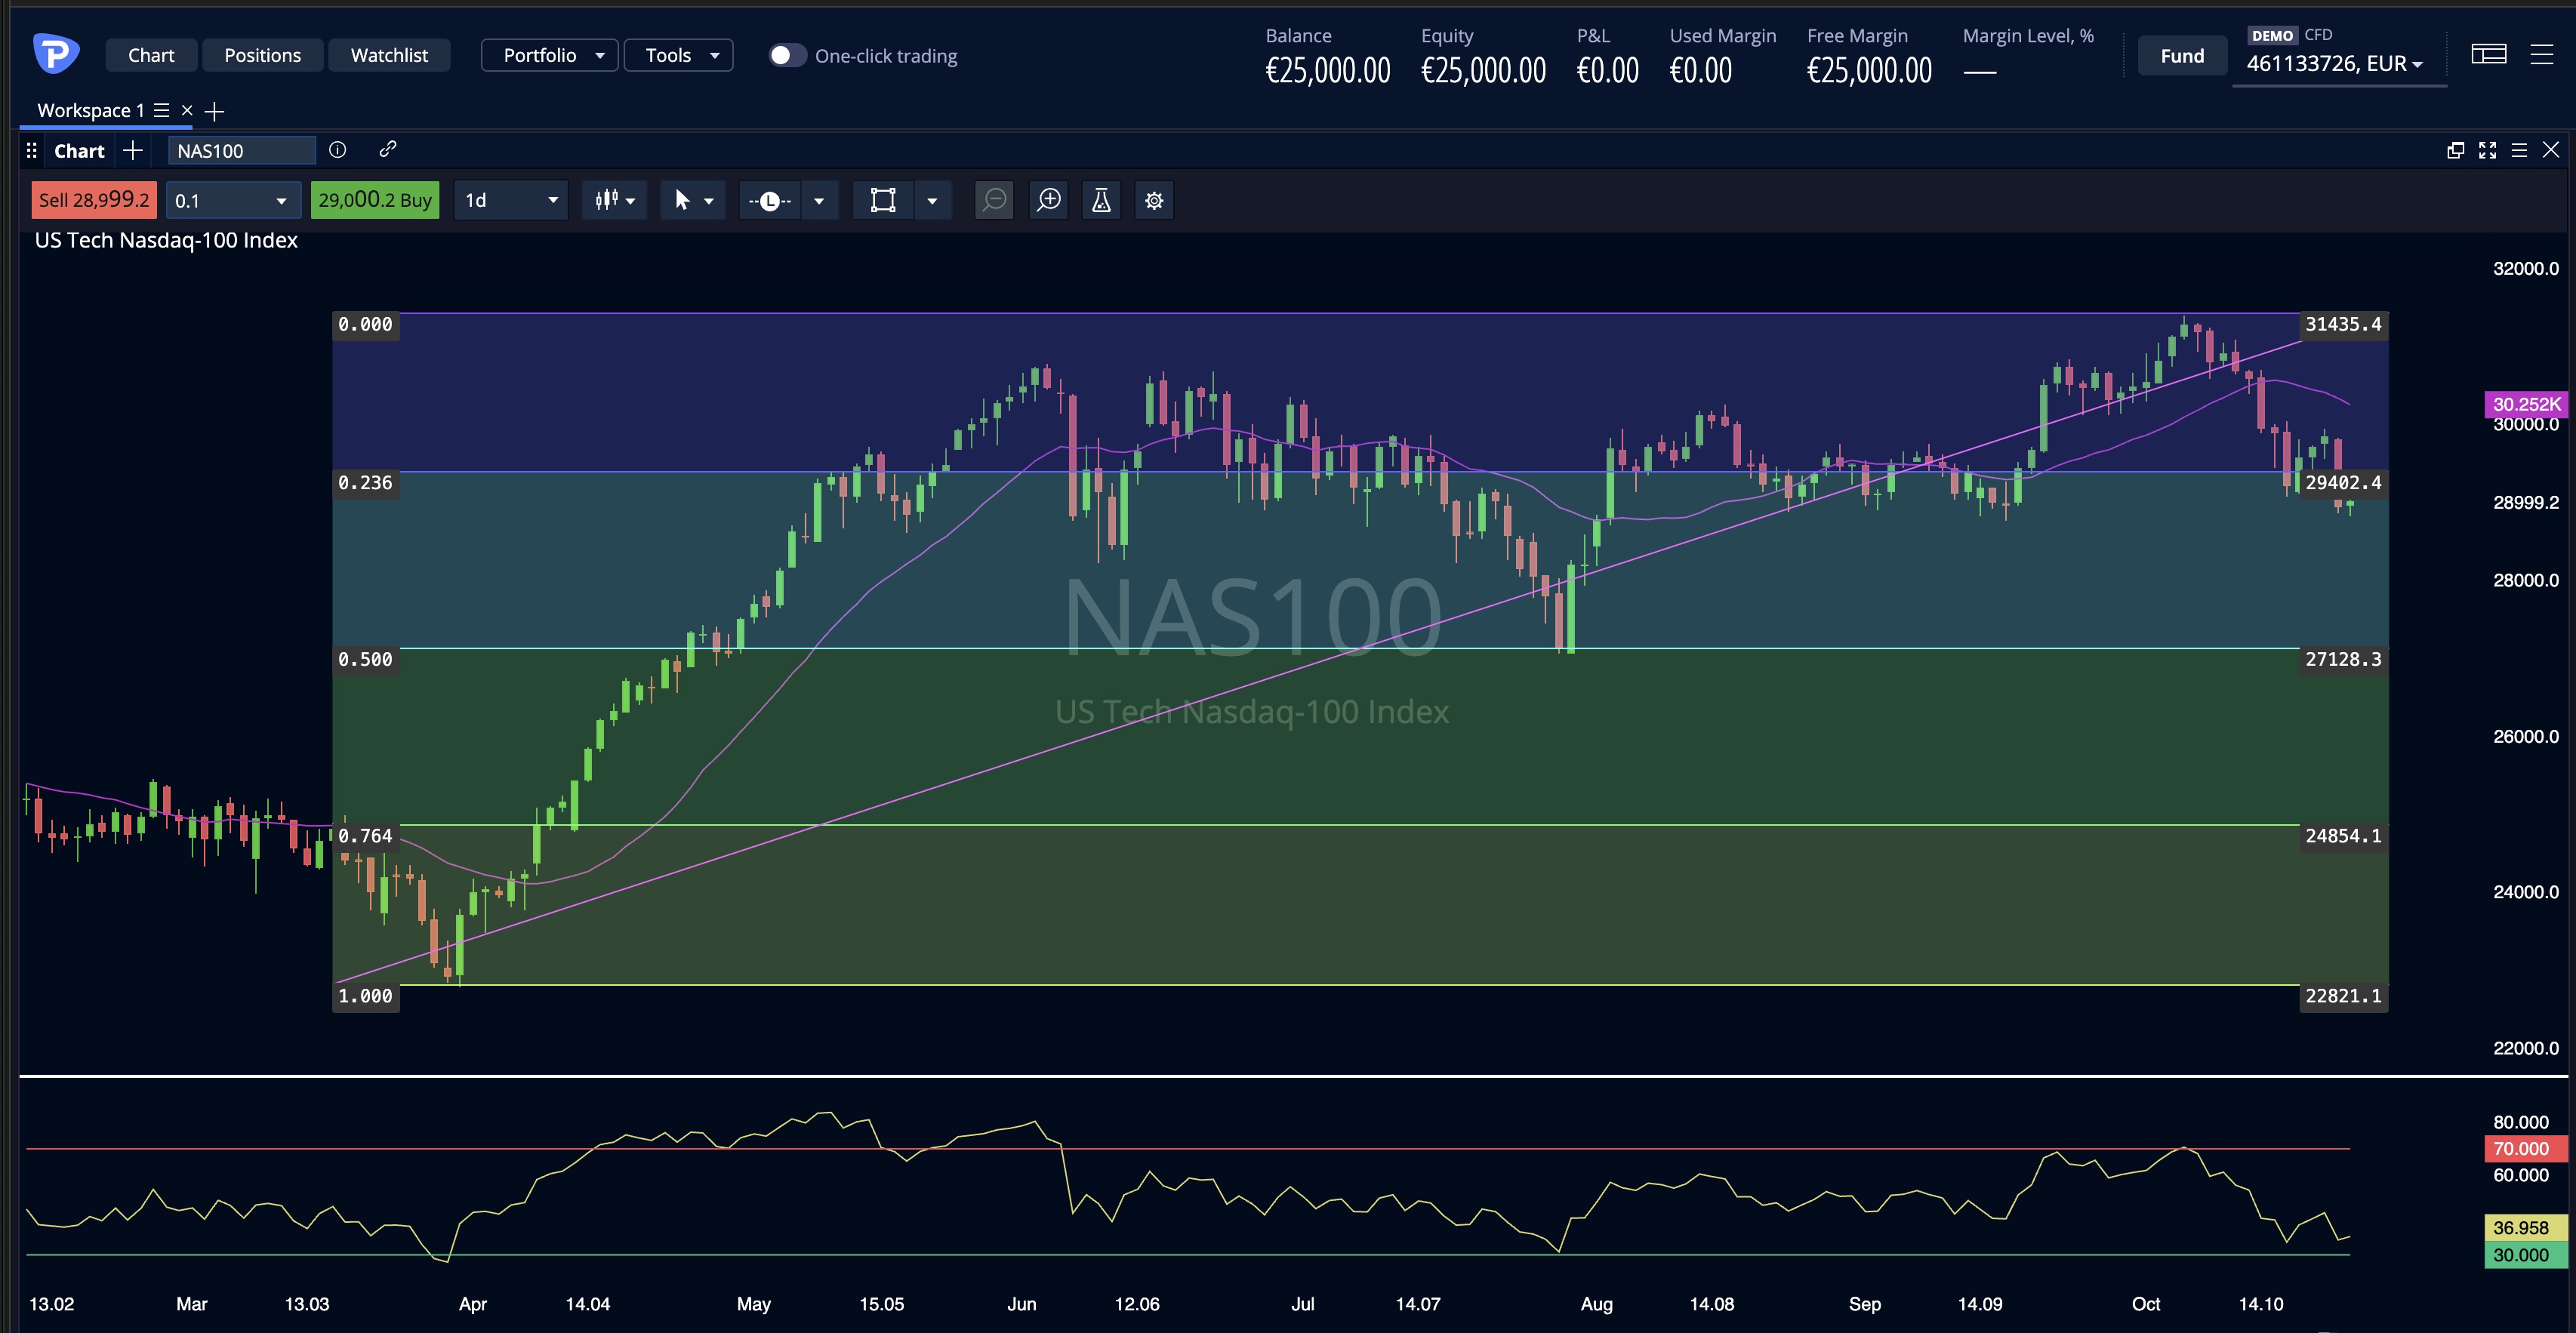2576x1333 pixels.
Task: Click the chart panel drag handle dots
Action: (32, 150)
